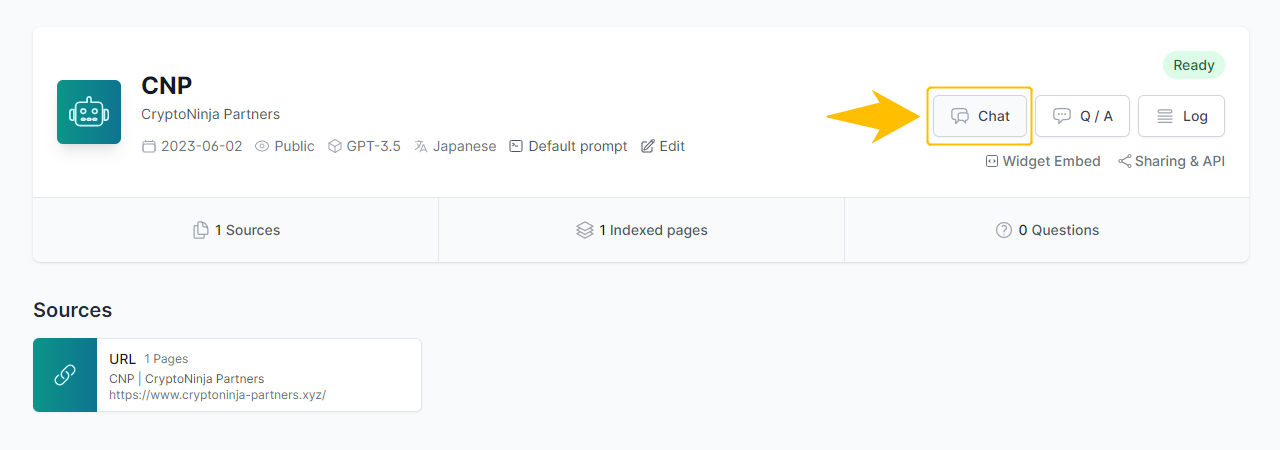Image resolution: width=1280 pixels, height=450 pixels.
Task: Open the cryptoninja-partners.xyz URL
Action: click(217, 395)
